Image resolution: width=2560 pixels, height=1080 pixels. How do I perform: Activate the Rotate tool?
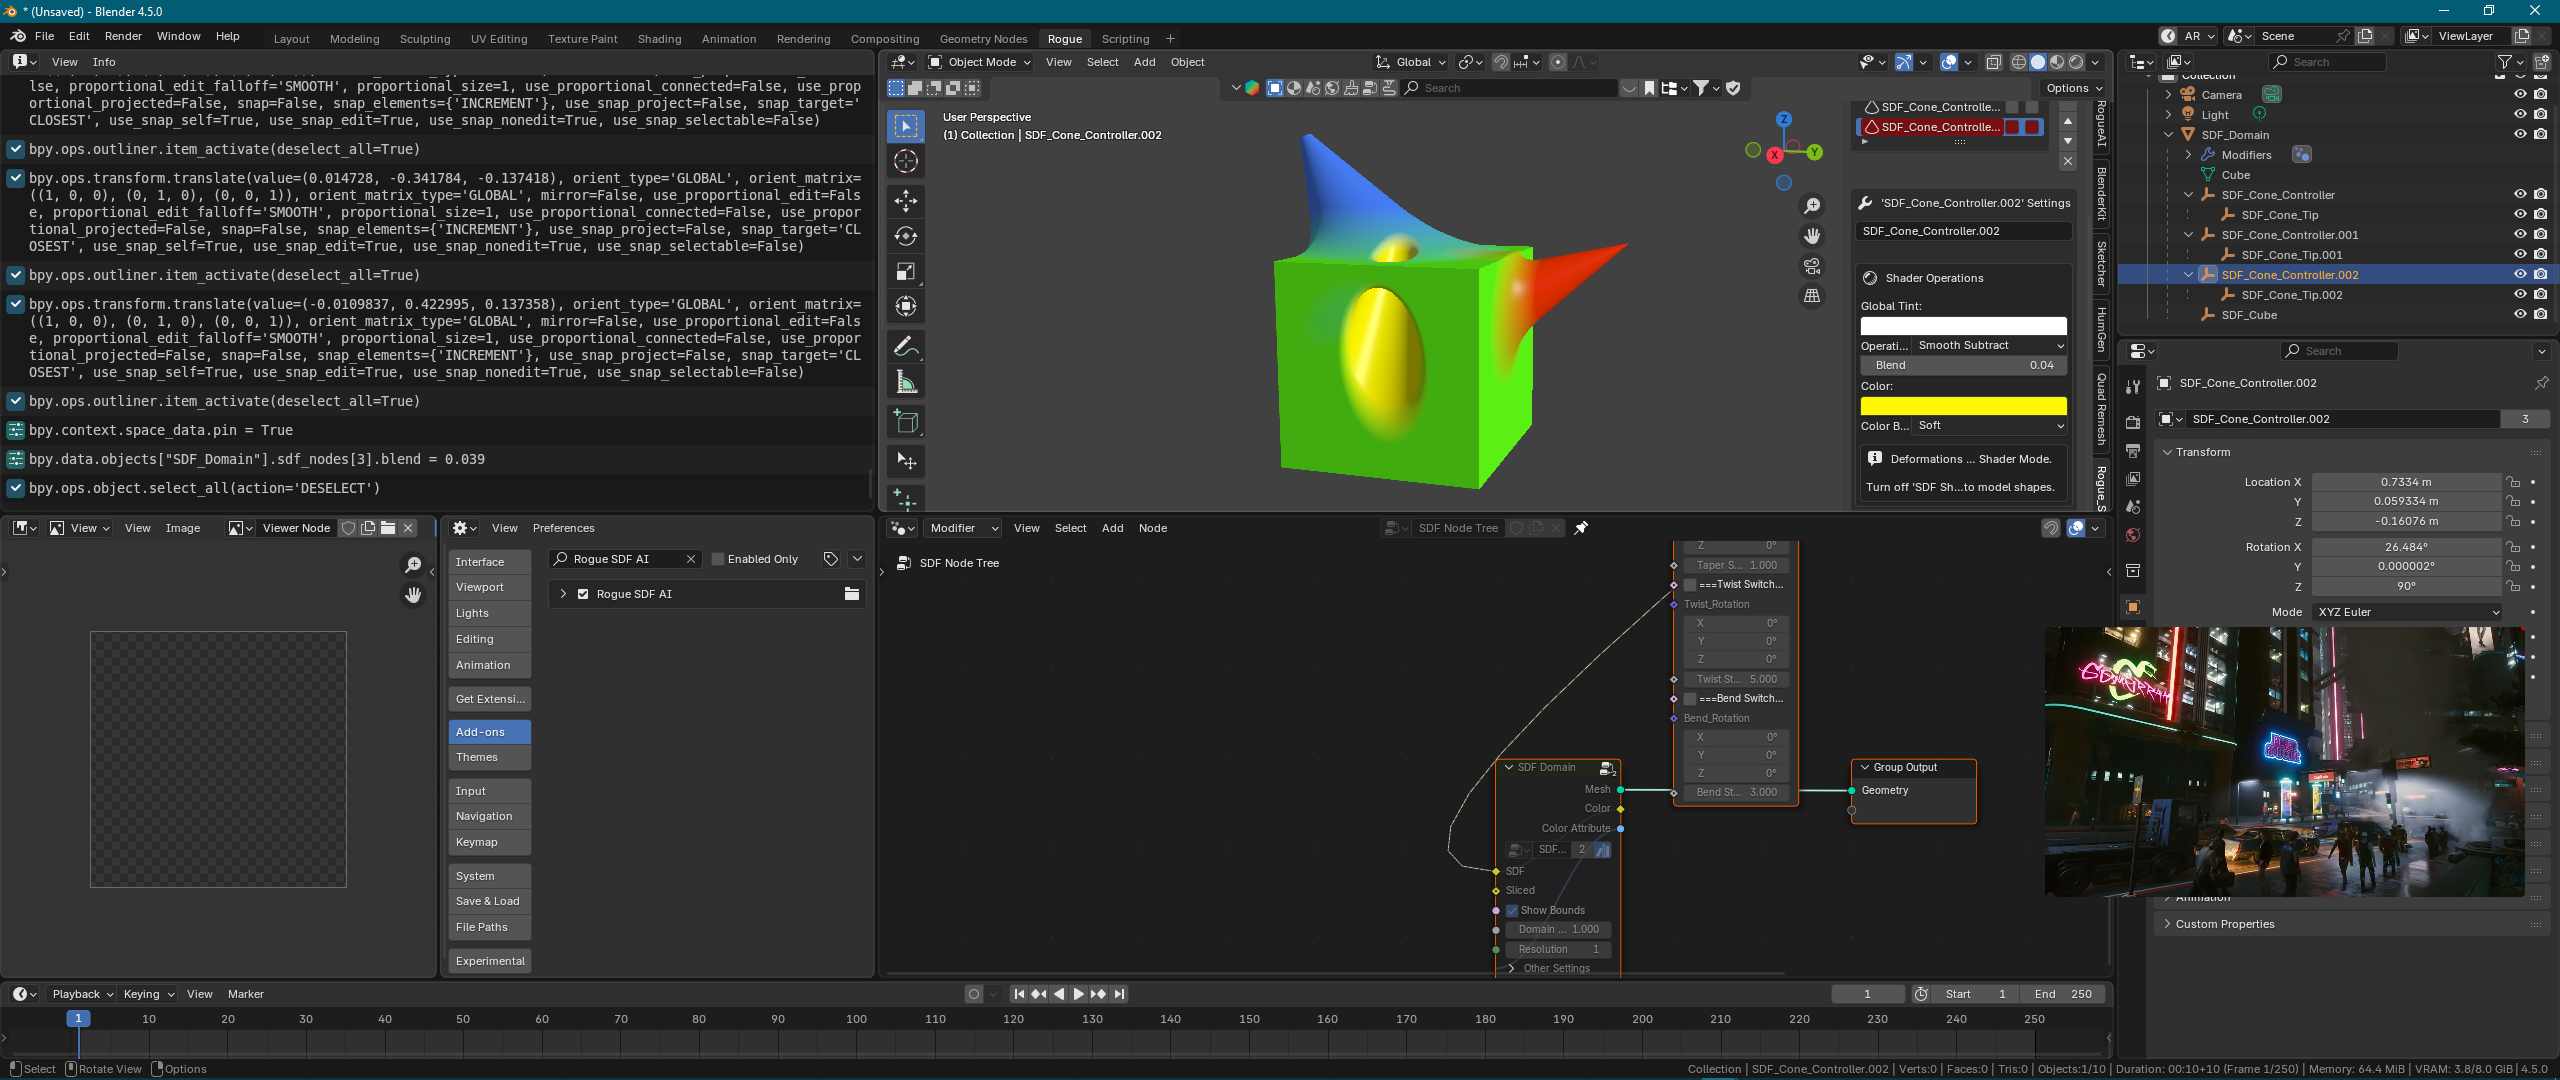point(906,236)
